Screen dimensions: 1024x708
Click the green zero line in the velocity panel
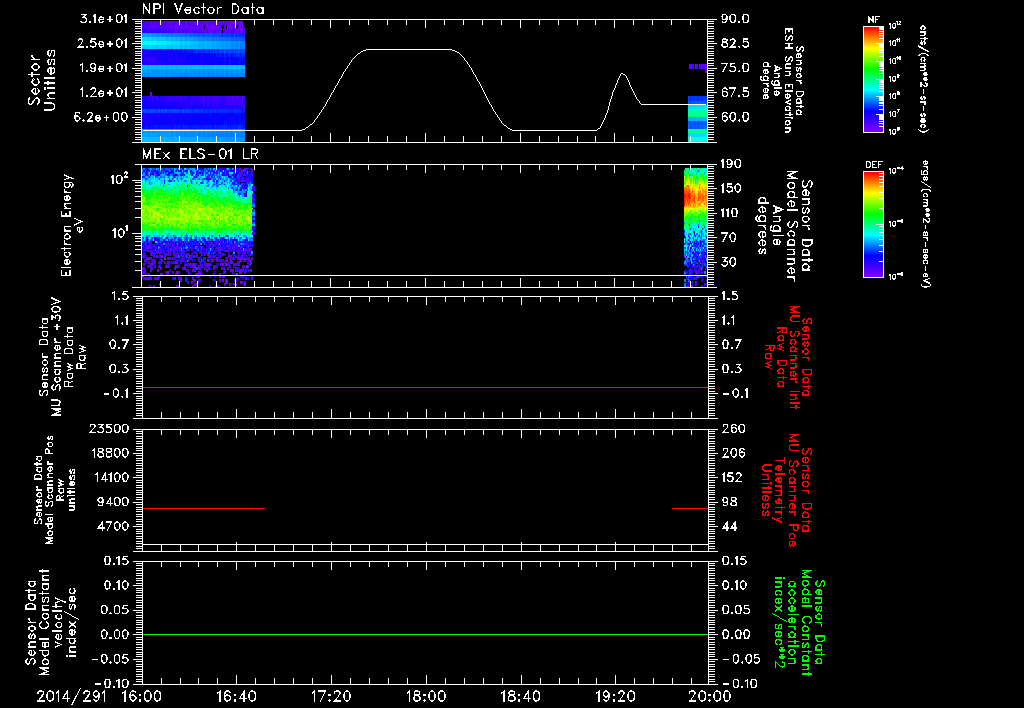click(x=425, y=634)
